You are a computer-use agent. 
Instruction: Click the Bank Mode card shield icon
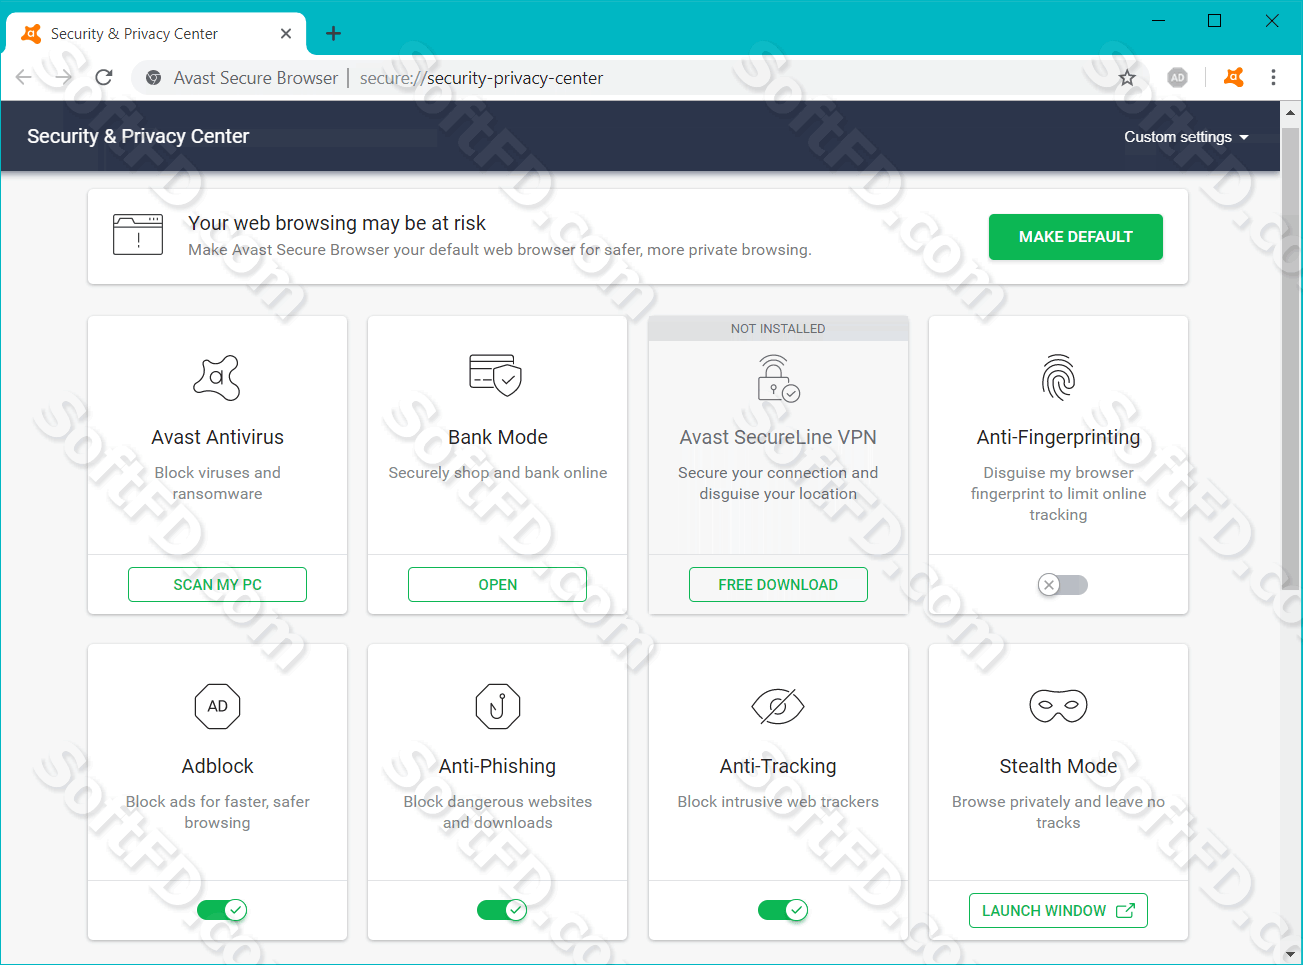click(x=497, y=375)
